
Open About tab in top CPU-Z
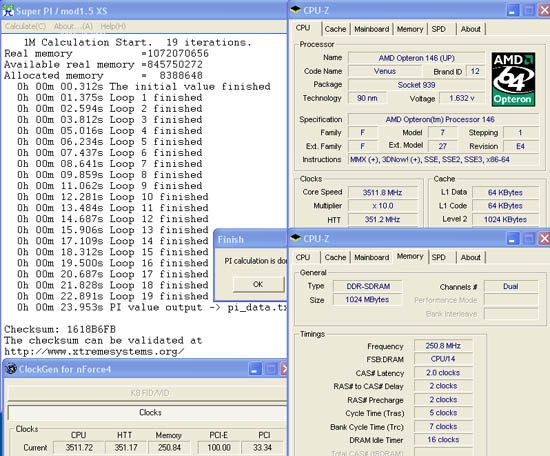pos(470,29)
